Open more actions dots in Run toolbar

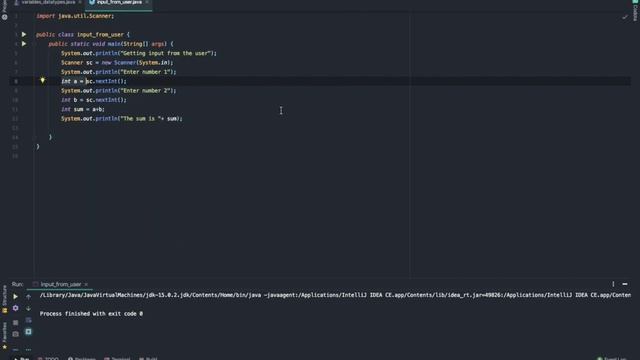pos(29,349)
